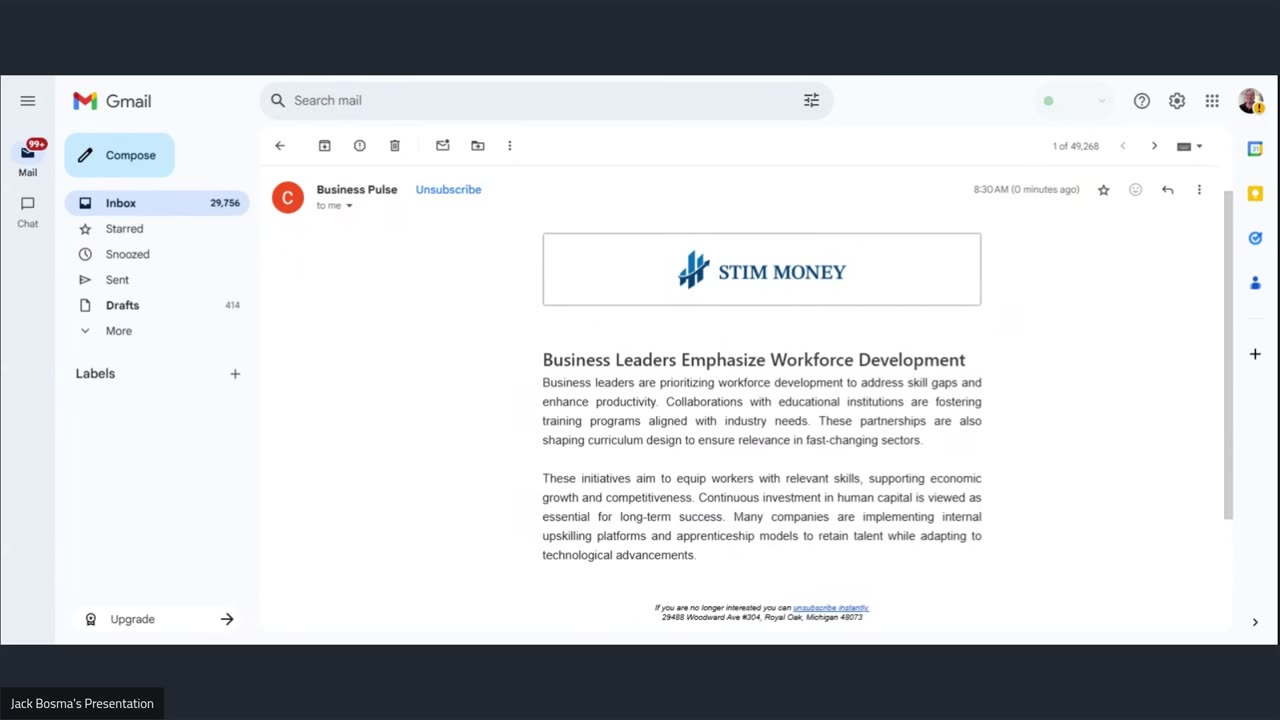Open the Mail section in left rail
1280x720 pixels.
[x=28, y=158]
